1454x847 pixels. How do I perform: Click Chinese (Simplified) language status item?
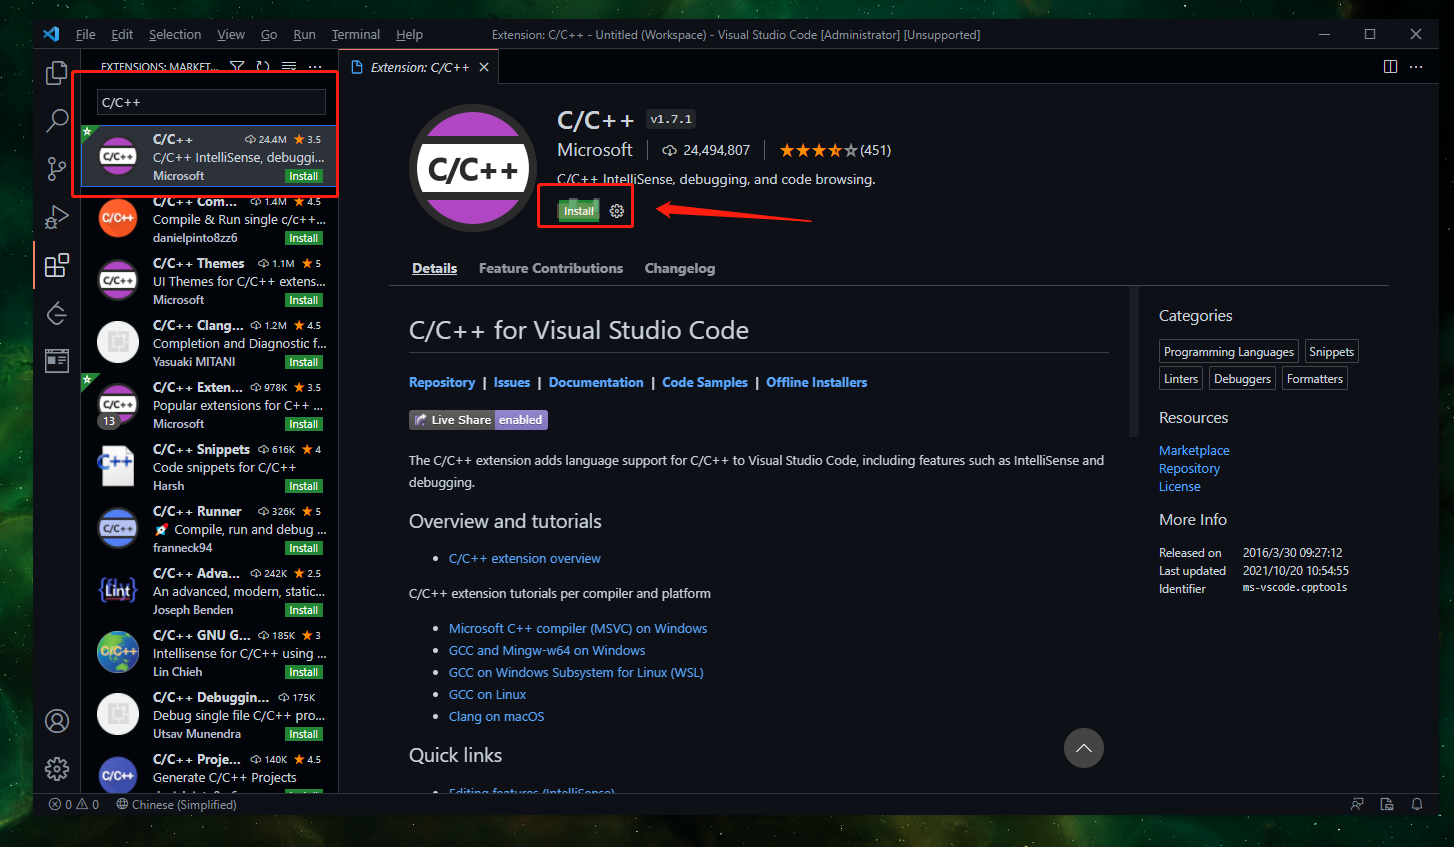click(177, 804)
